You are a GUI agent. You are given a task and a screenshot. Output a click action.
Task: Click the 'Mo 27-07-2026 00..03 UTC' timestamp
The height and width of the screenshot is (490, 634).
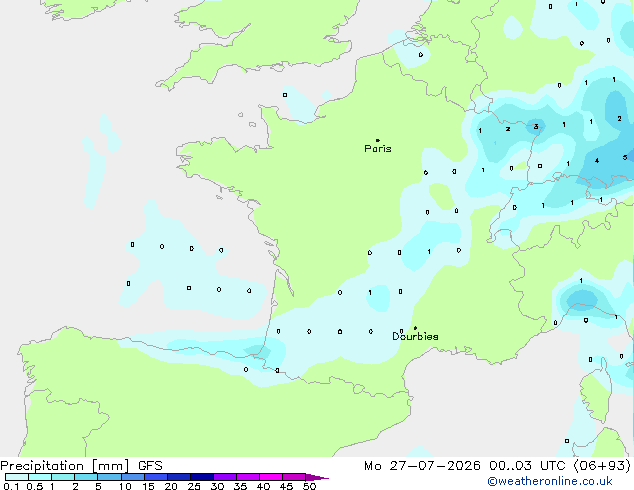(x=465, y=466)
